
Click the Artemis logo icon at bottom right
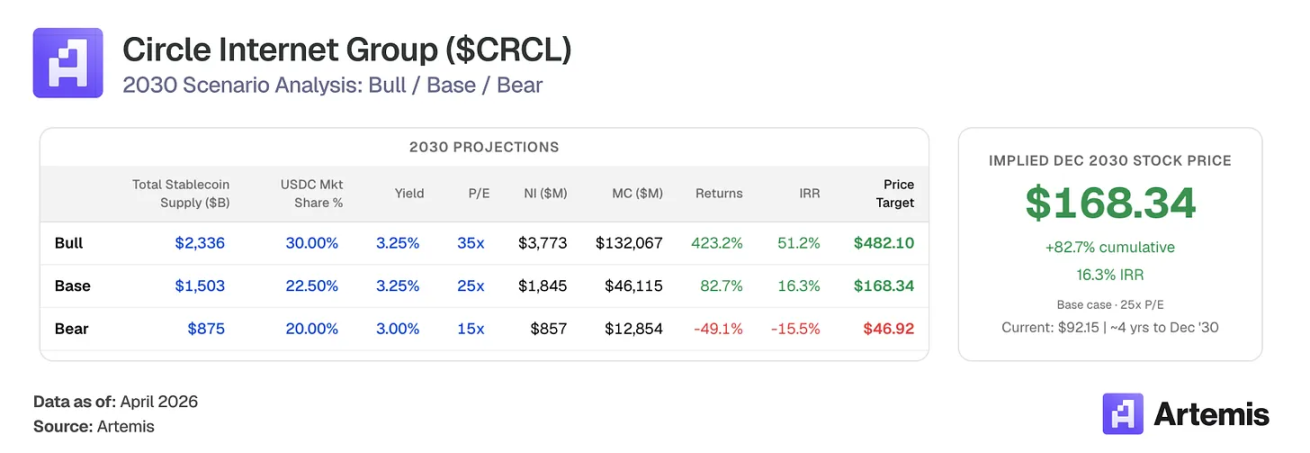pos(1122,413)
